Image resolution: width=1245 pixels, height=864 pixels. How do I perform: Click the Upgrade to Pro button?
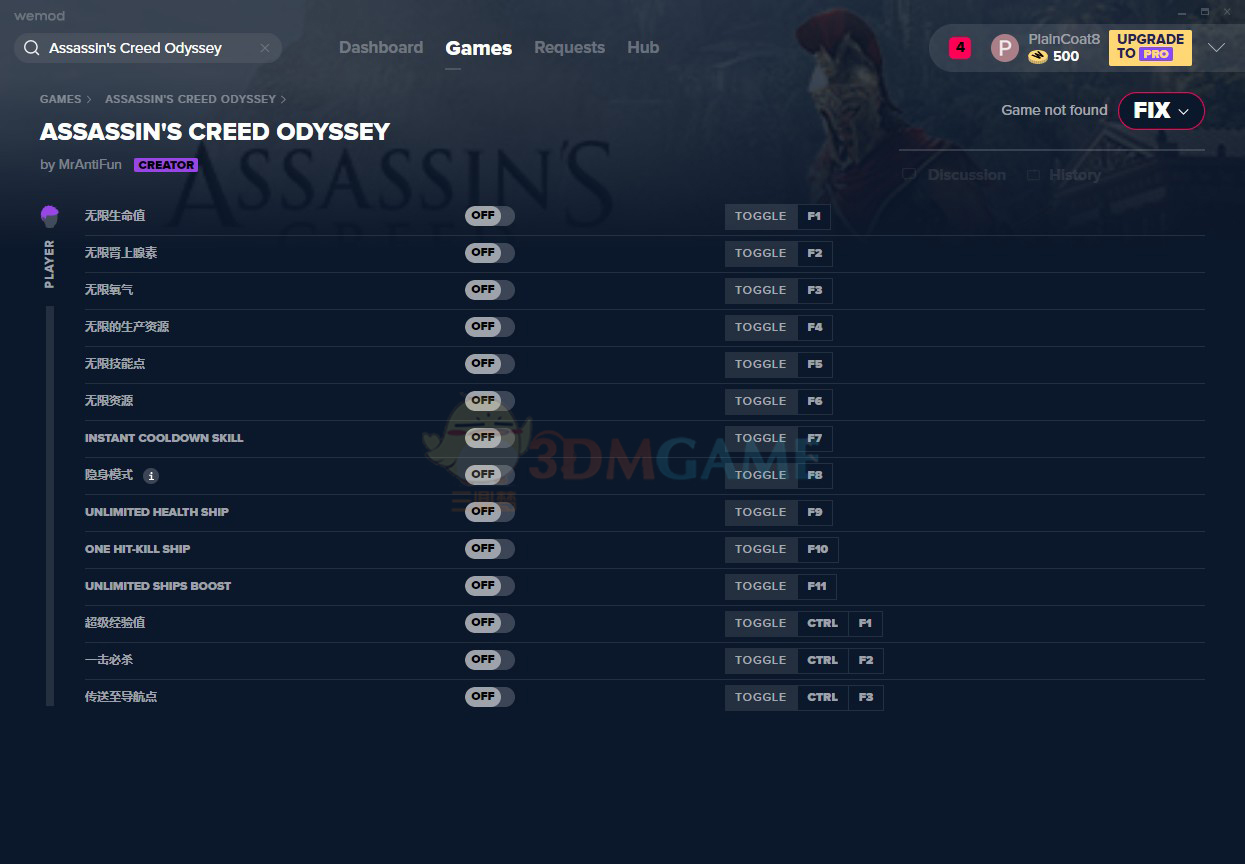point(1150,47)
